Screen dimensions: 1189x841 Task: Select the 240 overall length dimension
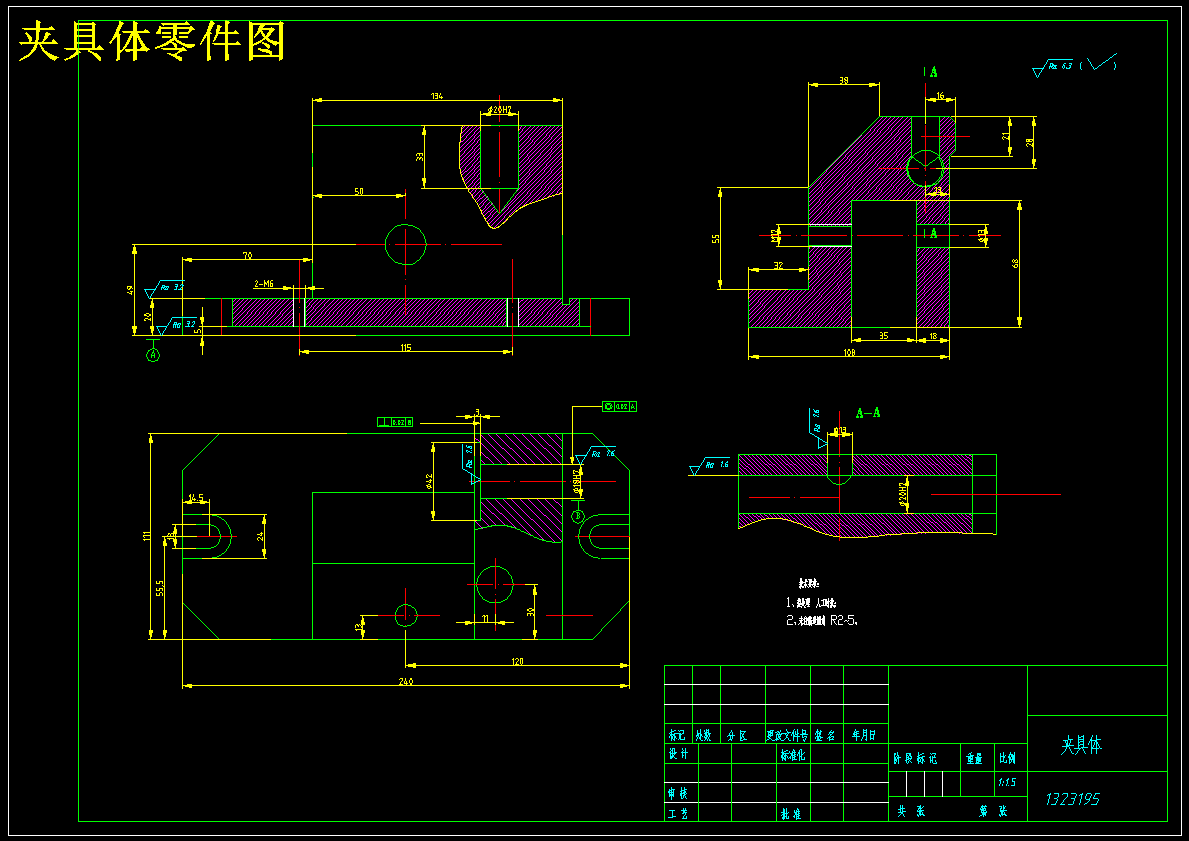[x=406, y=682]
